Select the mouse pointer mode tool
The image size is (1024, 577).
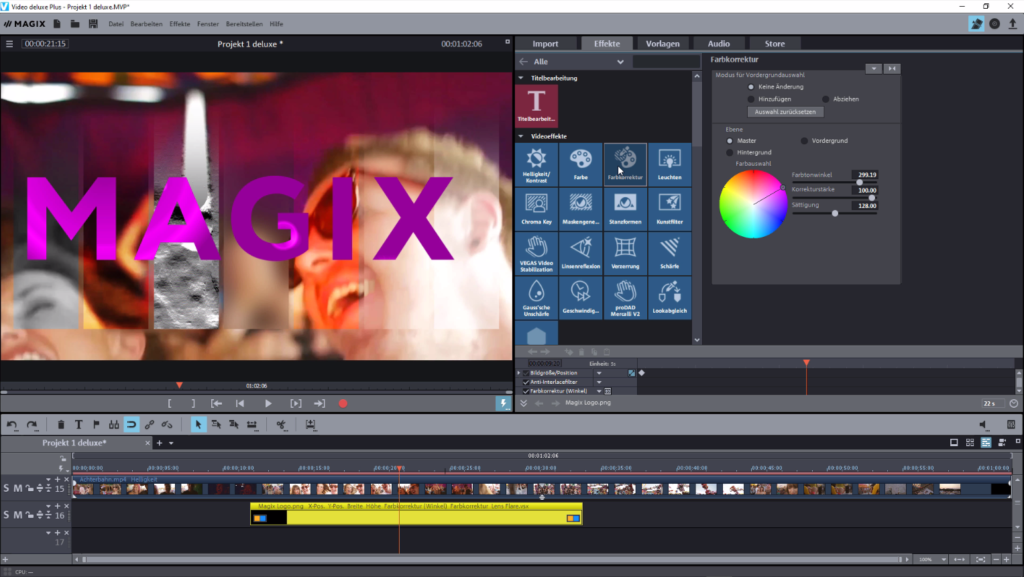point(198,424)
